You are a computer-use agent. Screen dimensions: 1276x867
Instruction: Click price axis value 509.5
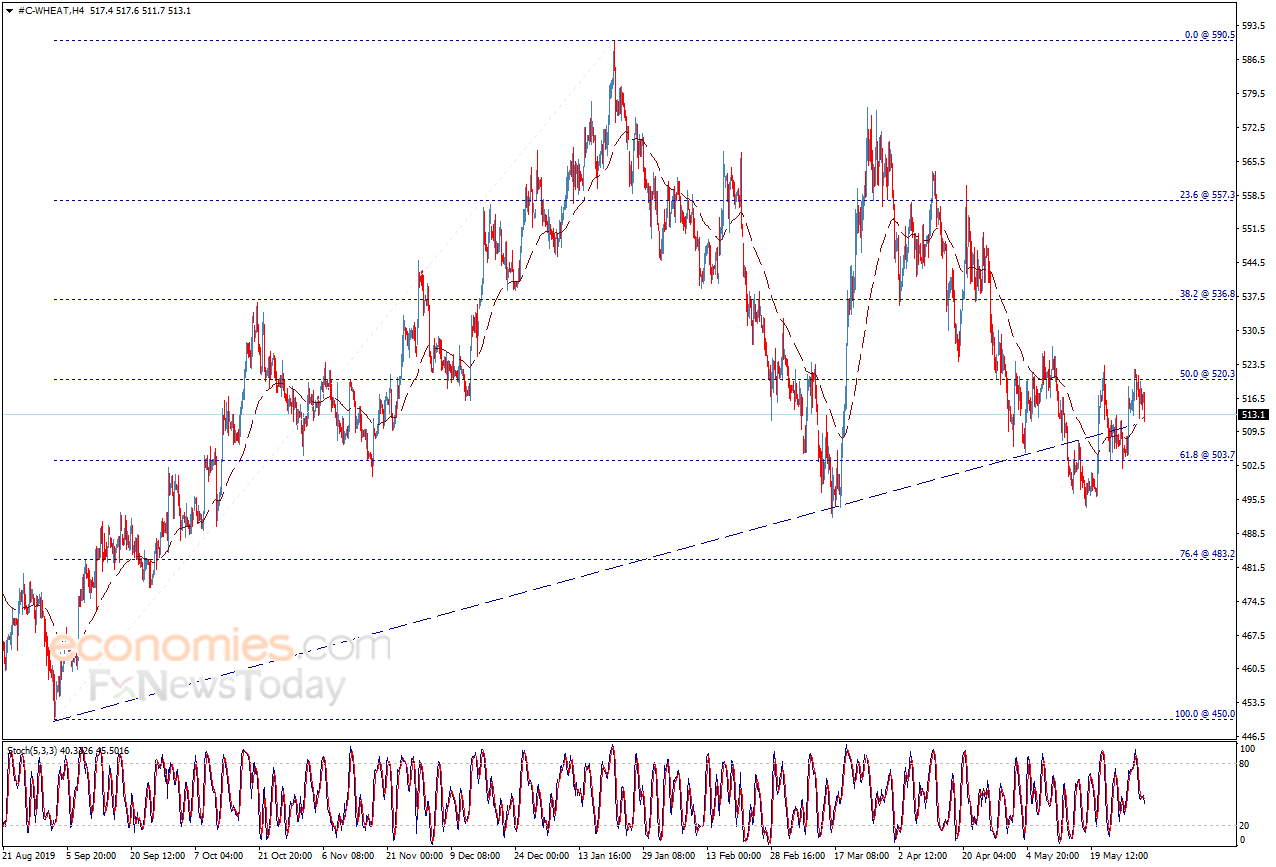tap(1254, 432)
